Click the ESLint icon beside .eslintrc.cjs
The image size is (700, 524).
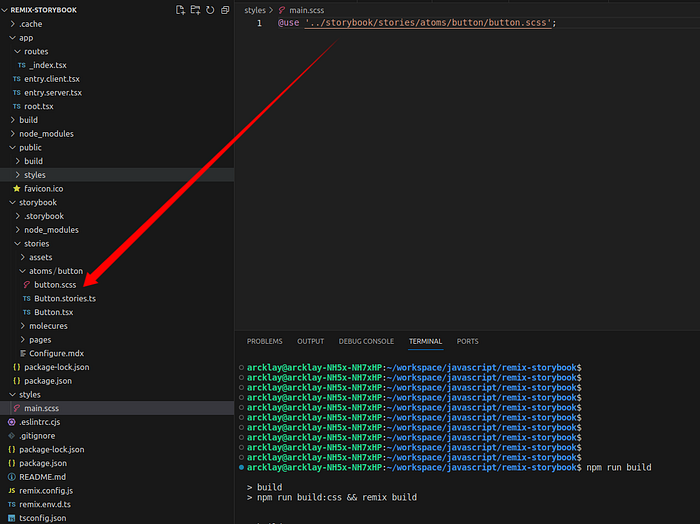tap(12, 422)
